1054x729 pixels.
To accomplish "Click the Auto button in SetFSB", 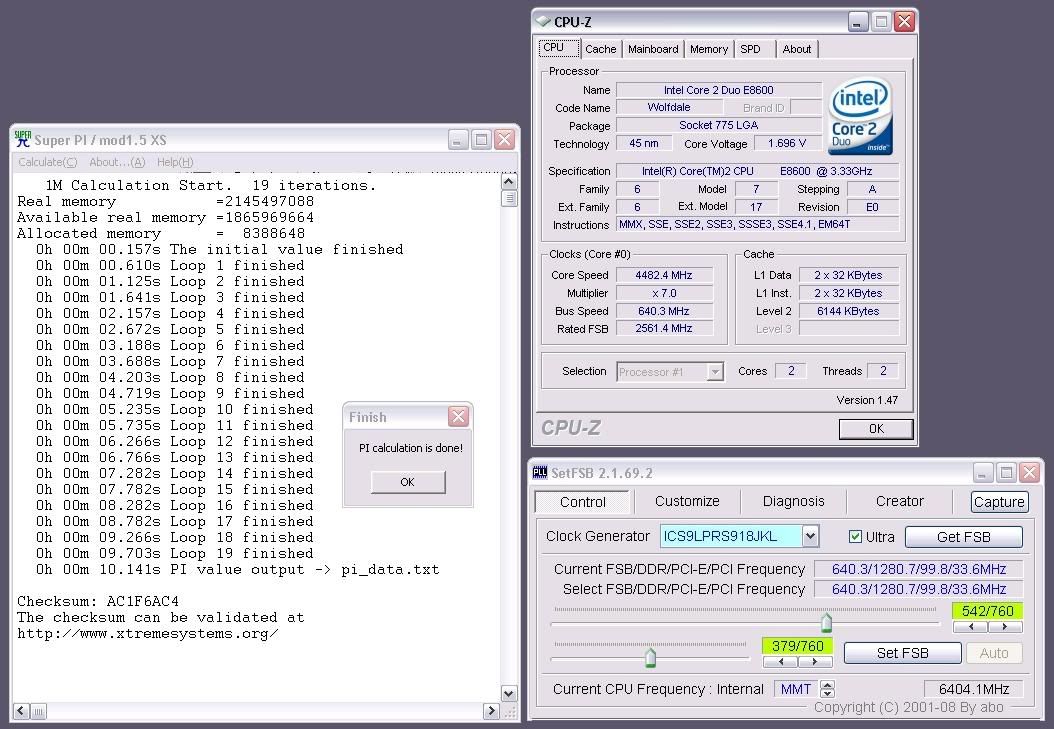I will tap(994, 653).
